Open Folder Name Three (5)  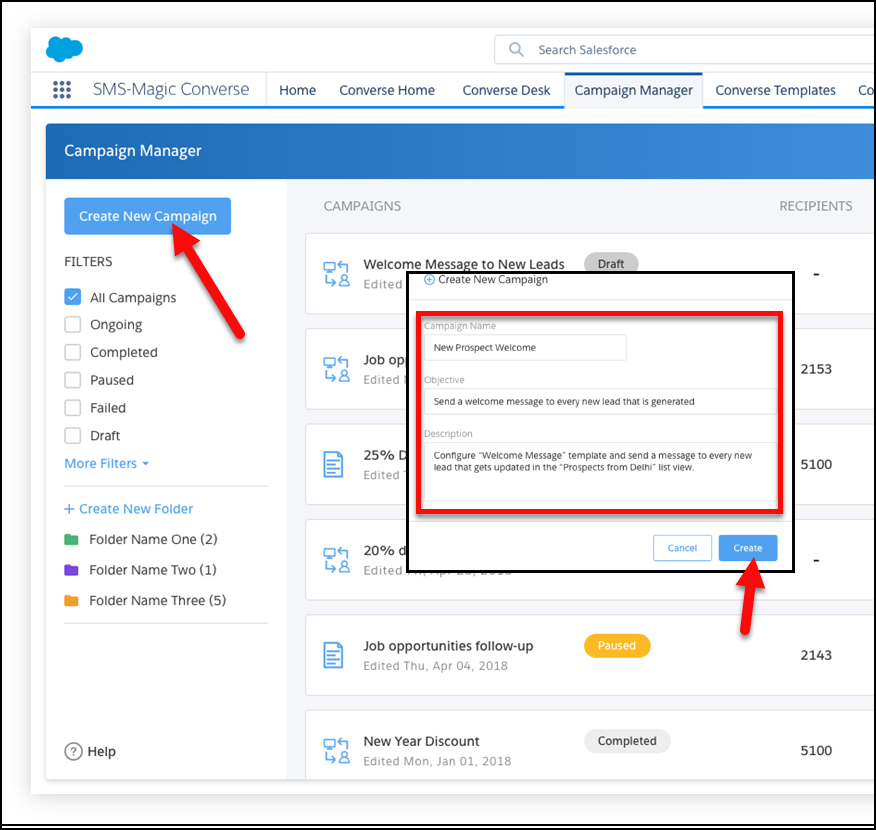point(158,601)
